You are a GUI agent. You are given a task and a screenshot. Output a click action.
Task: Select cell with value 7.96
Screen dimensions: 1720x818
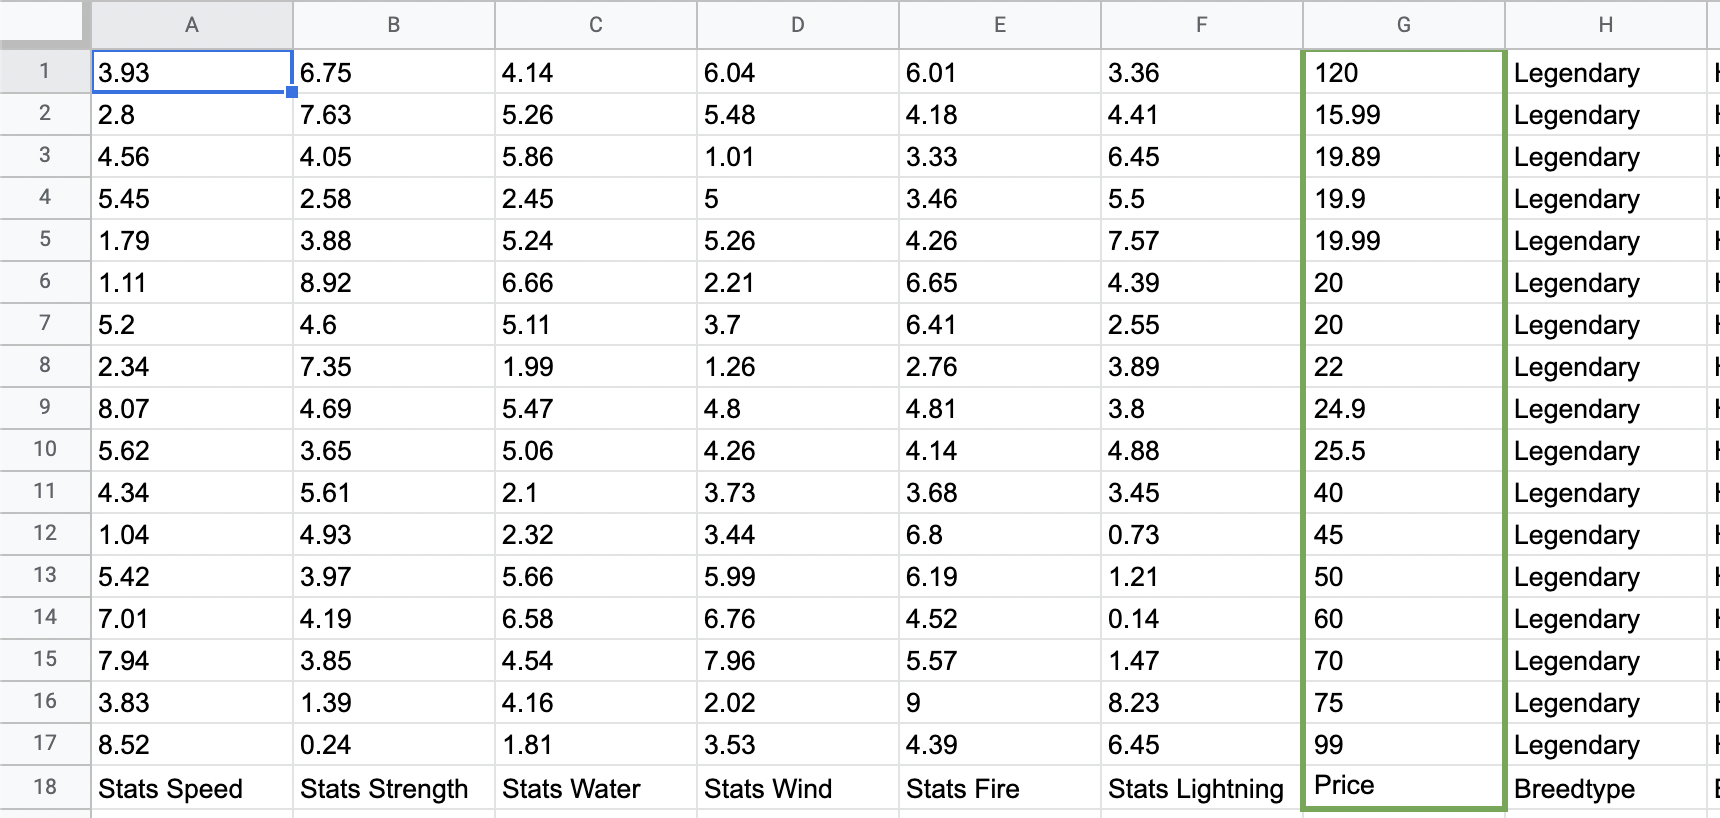coord(798,660)
